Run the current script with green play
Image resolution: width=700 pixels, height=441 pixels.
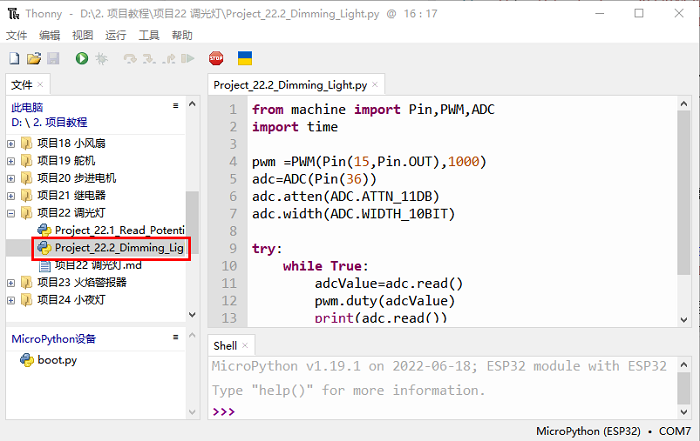[x=81, y=60]
